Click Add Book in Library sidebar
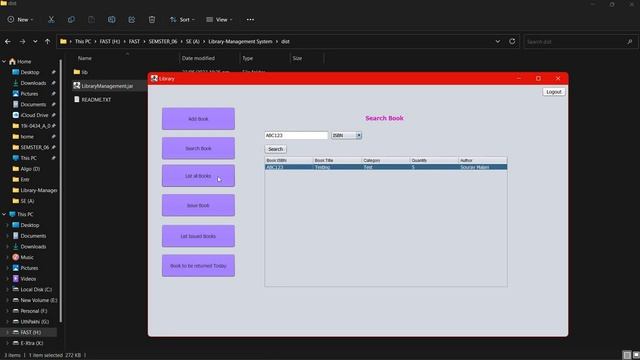 point(198,119)
